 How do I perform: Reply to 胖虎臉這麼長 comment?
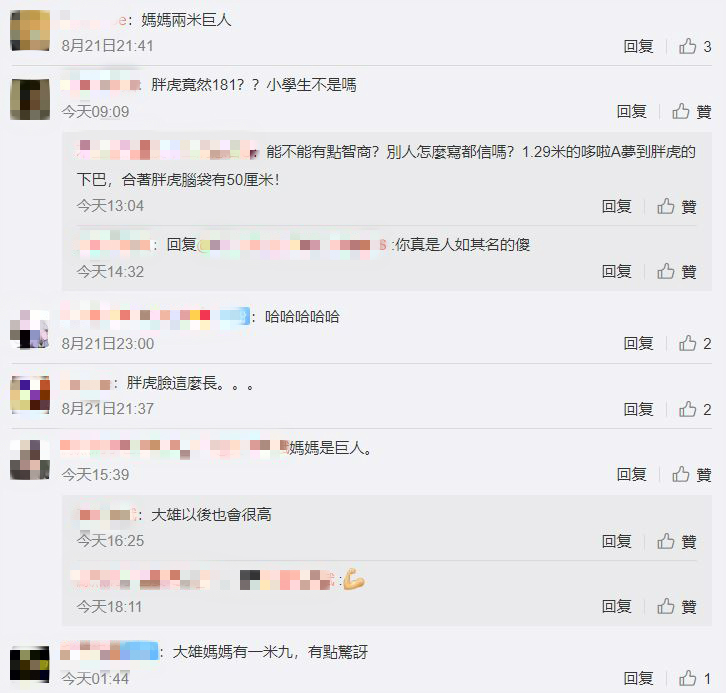[638, 409]
